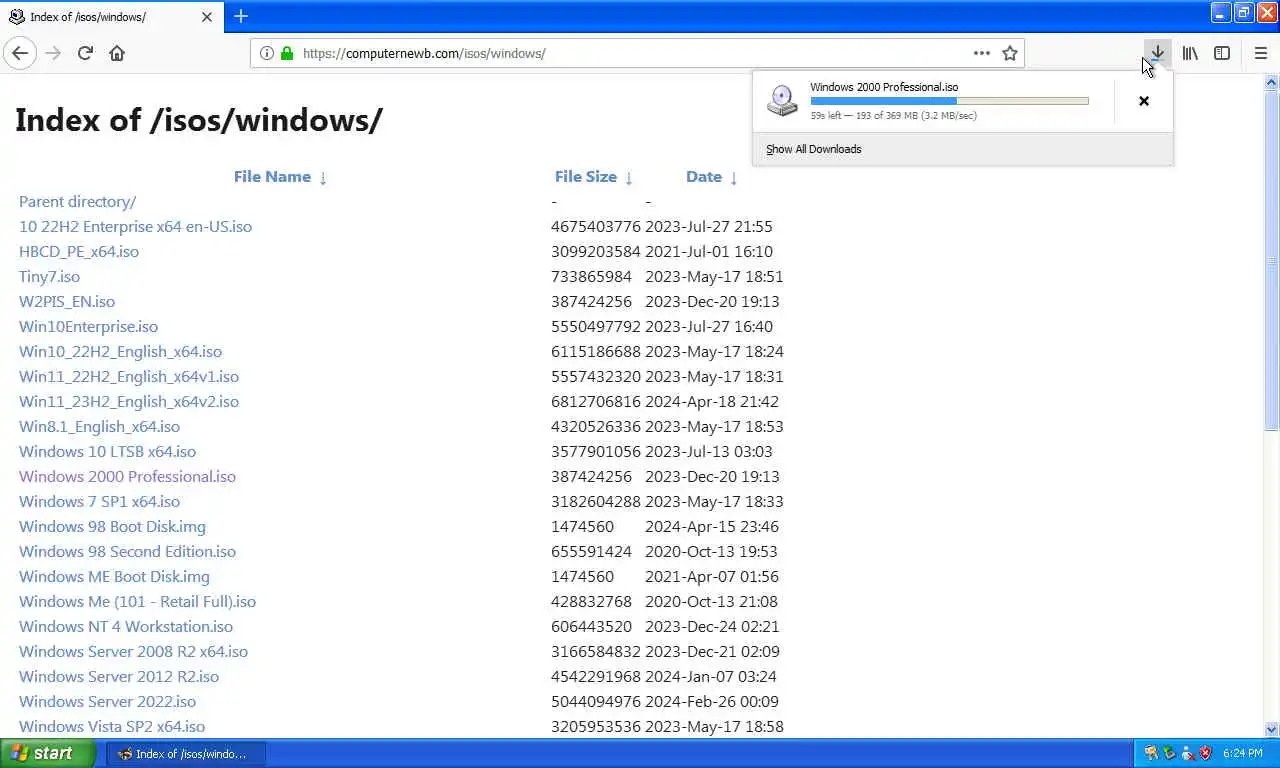This screenshot has width=1280, height=768.
Task: Click the download progress bar
Action: tap(949, 101)
